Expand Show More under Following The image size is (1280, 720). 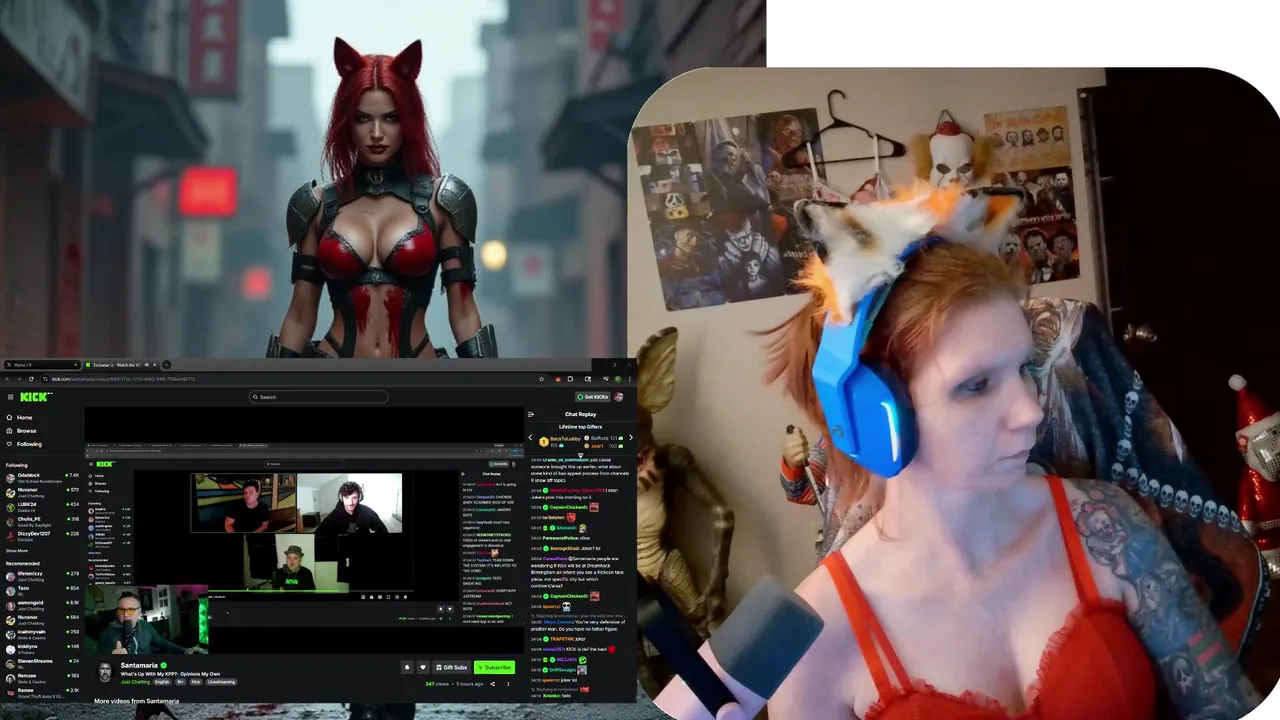point(17,550)
